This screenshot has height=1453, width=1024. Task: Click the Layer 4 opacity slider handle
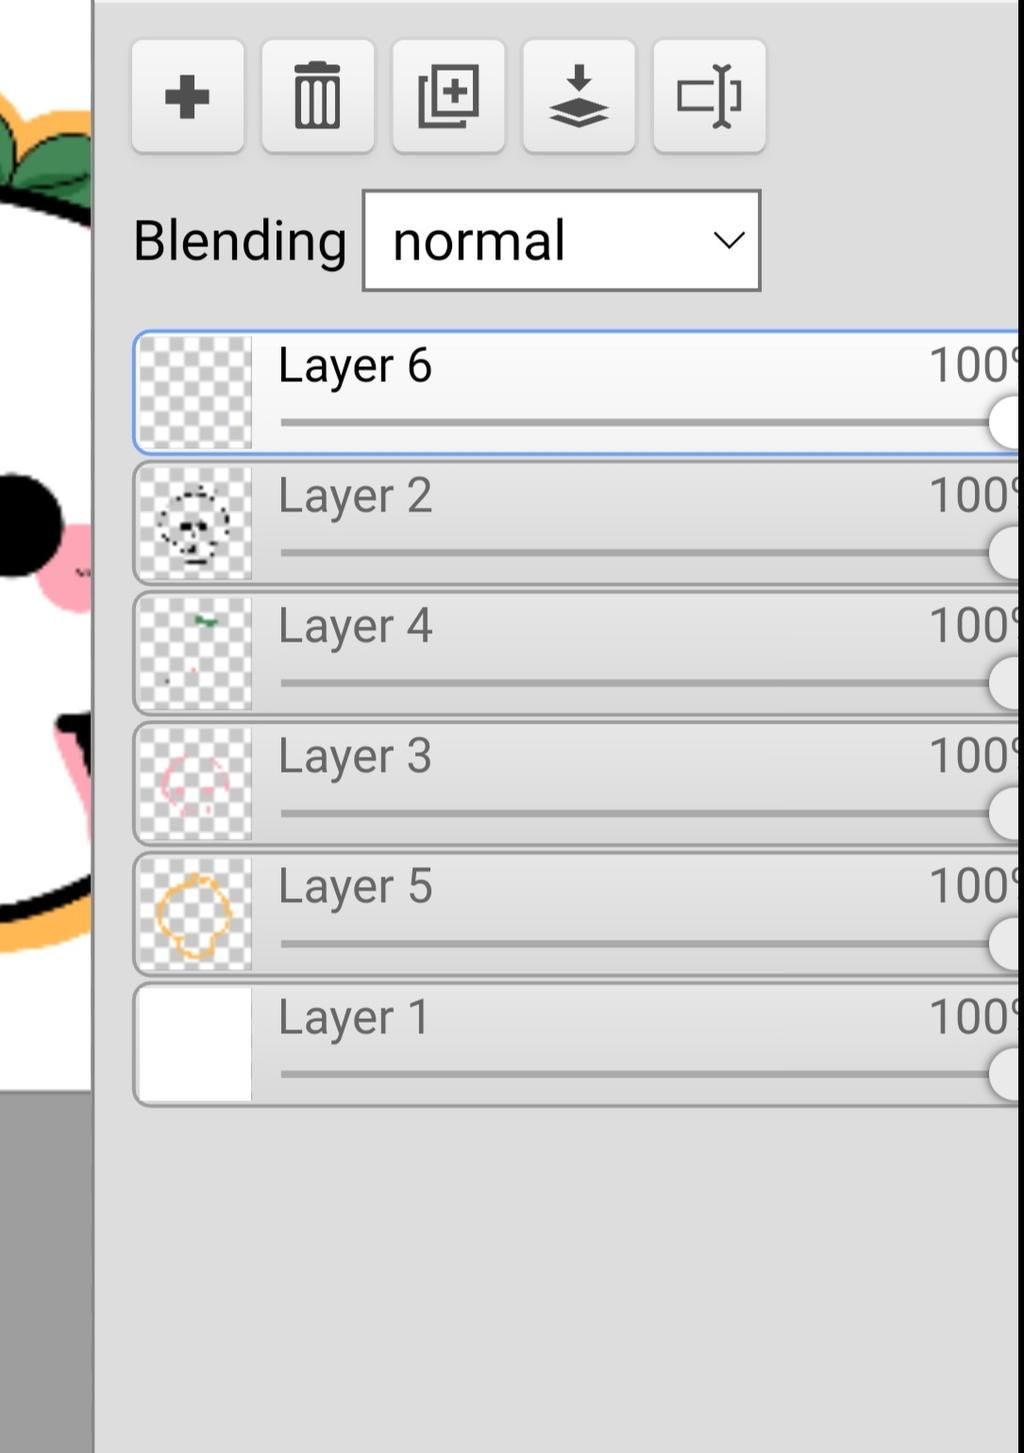pos(1005,683)
